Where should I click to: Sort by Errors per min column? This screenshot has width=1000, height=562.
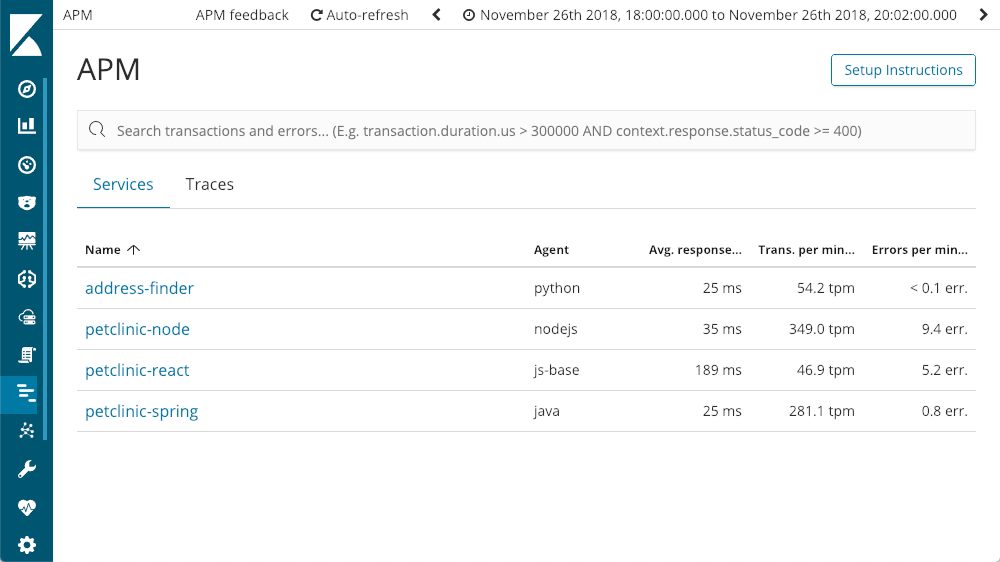pos(920,249)
